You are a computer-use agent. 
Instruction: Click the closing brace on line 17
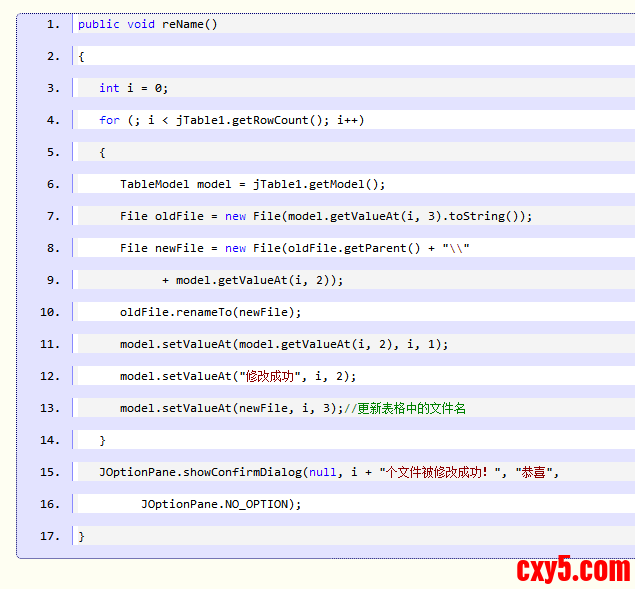point(81,536)
